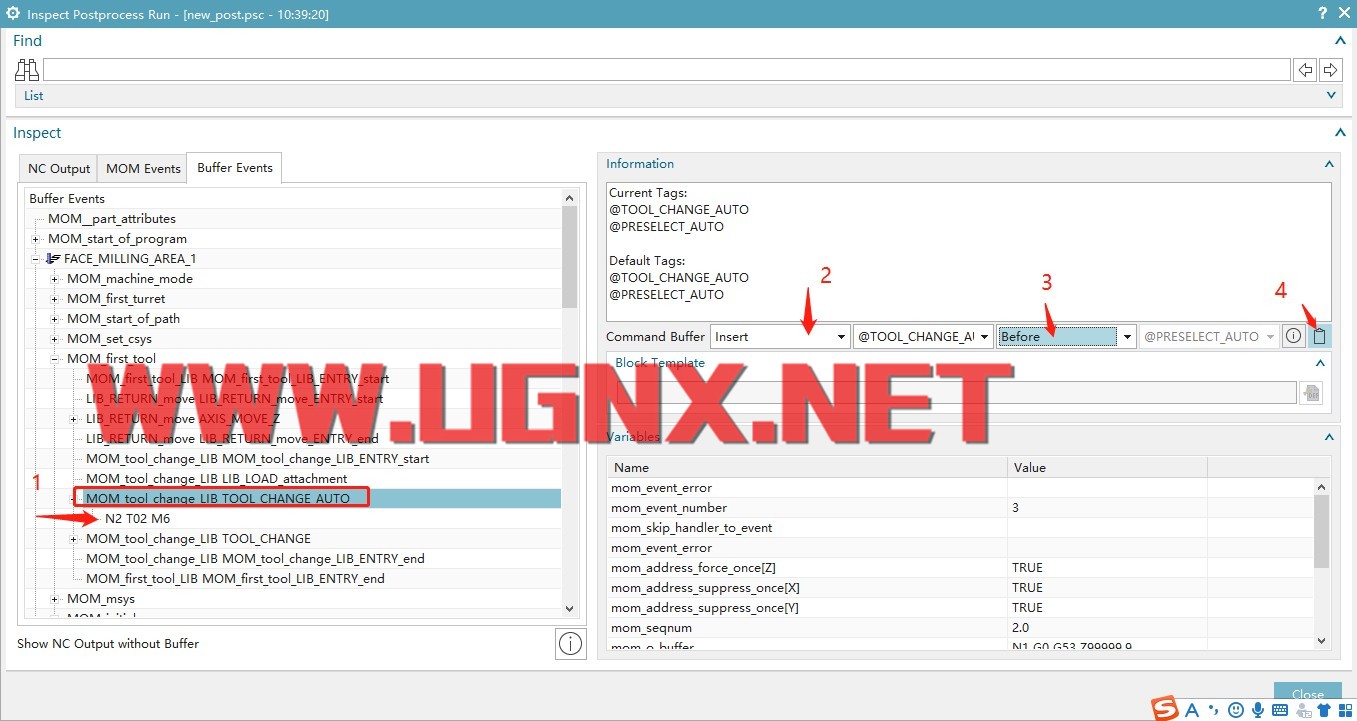Collapse the Block Template group chevron
This screenshot has width=1357, height=721.
pos(1320,363)
